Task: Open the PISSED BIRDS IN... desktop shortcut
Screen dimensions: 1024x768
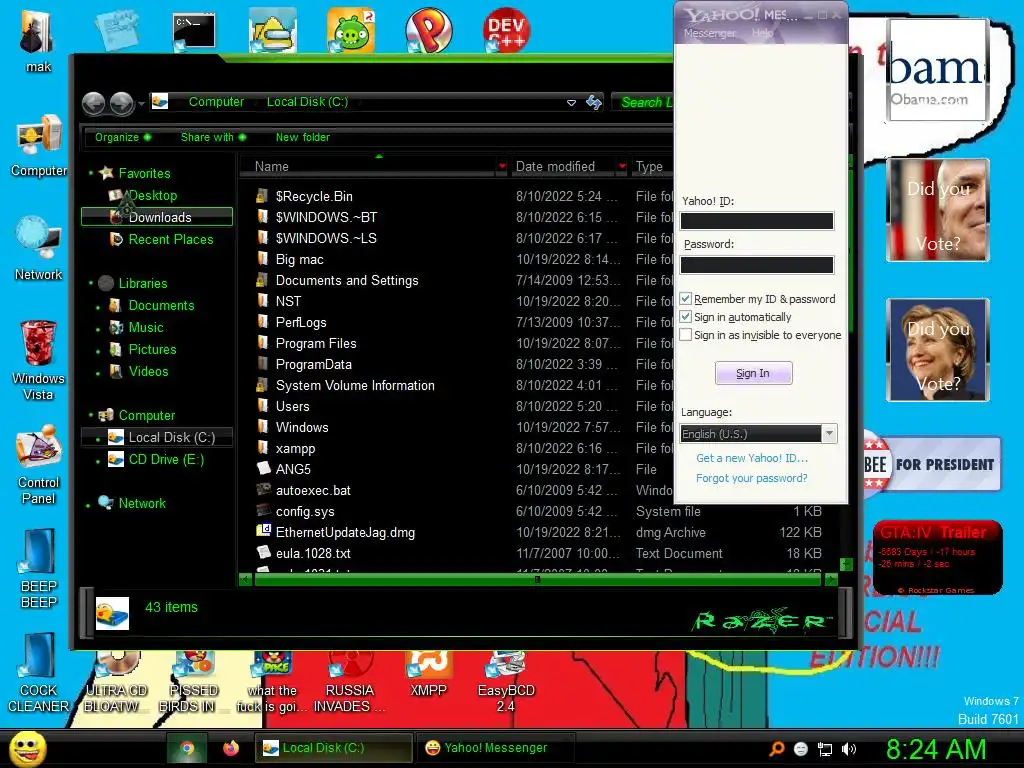Action: [x=193, y=681]
